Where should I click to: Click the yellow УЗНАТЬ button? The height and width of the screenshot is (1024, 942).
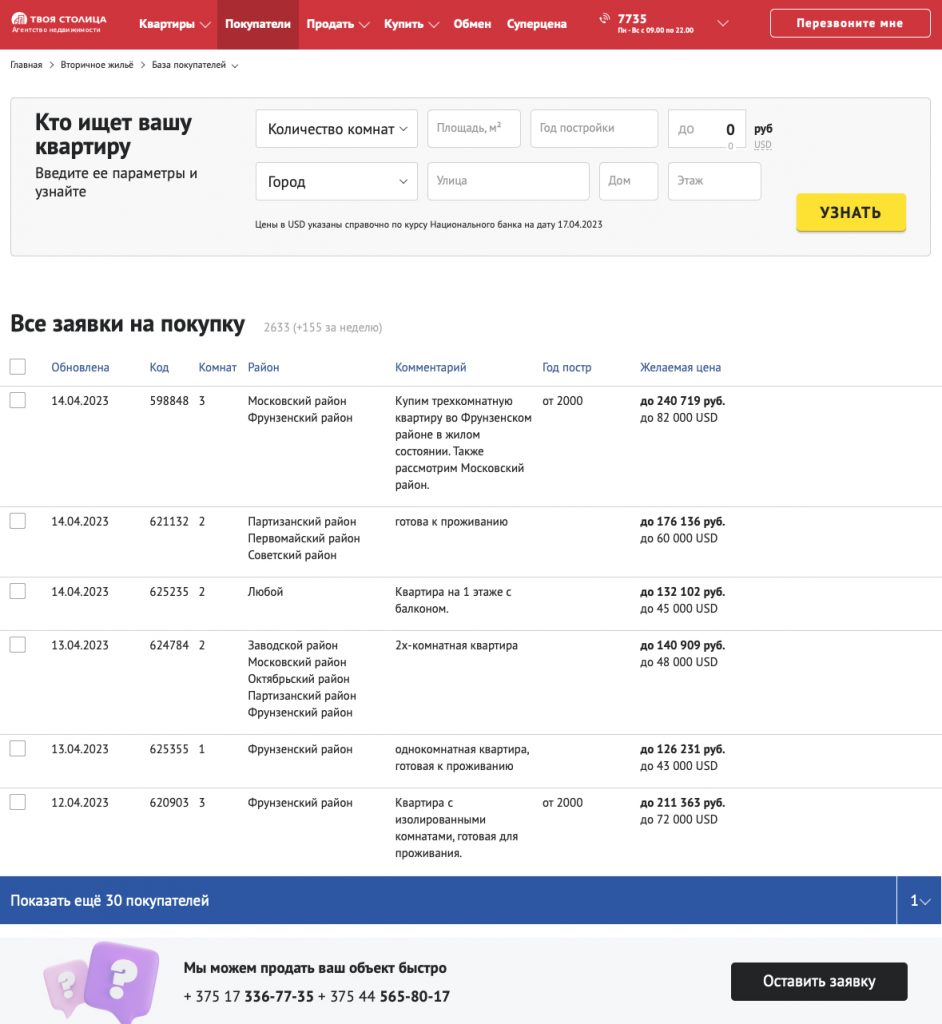pos(851,212)
